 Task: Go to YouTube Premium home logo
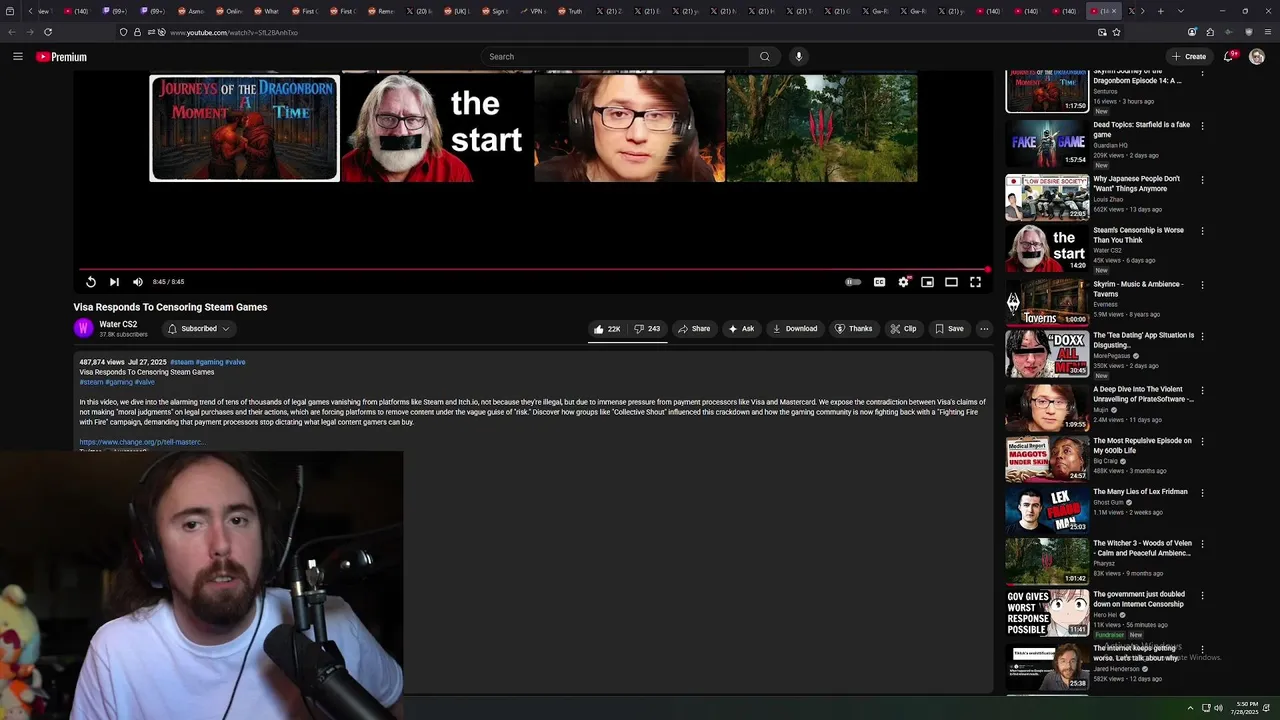click(62, 57)
